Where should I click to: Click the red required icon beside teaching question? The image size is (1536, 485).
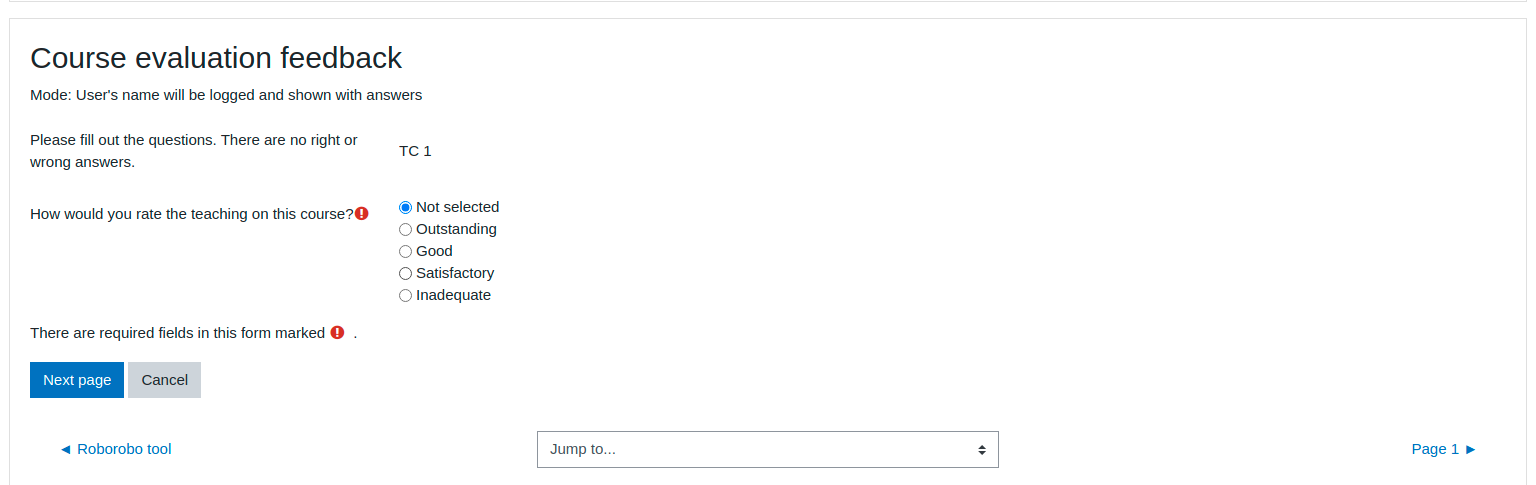click(362, 213)
